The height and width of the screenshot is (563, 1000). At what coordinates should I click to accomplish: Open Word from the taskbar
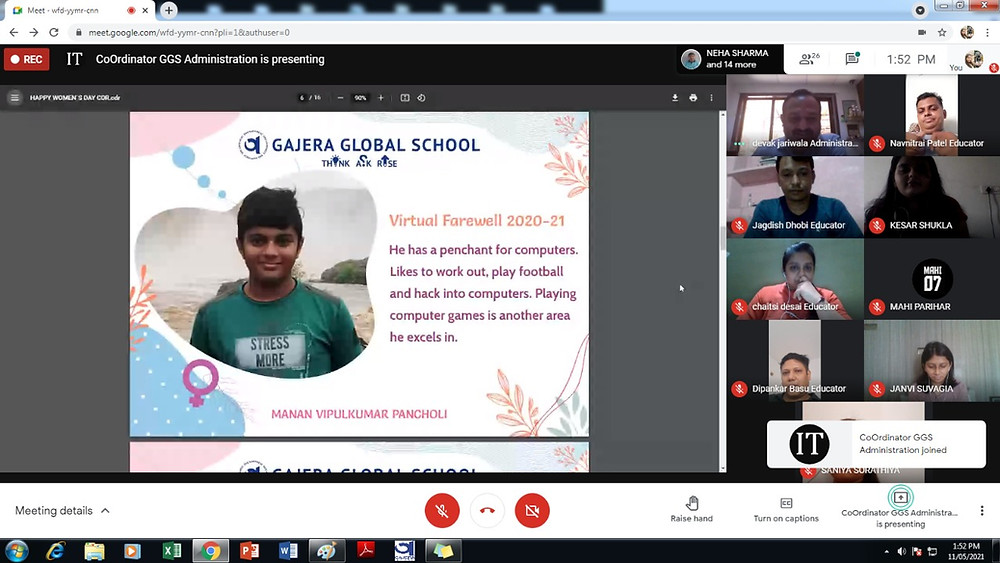[x=288, y=550]
